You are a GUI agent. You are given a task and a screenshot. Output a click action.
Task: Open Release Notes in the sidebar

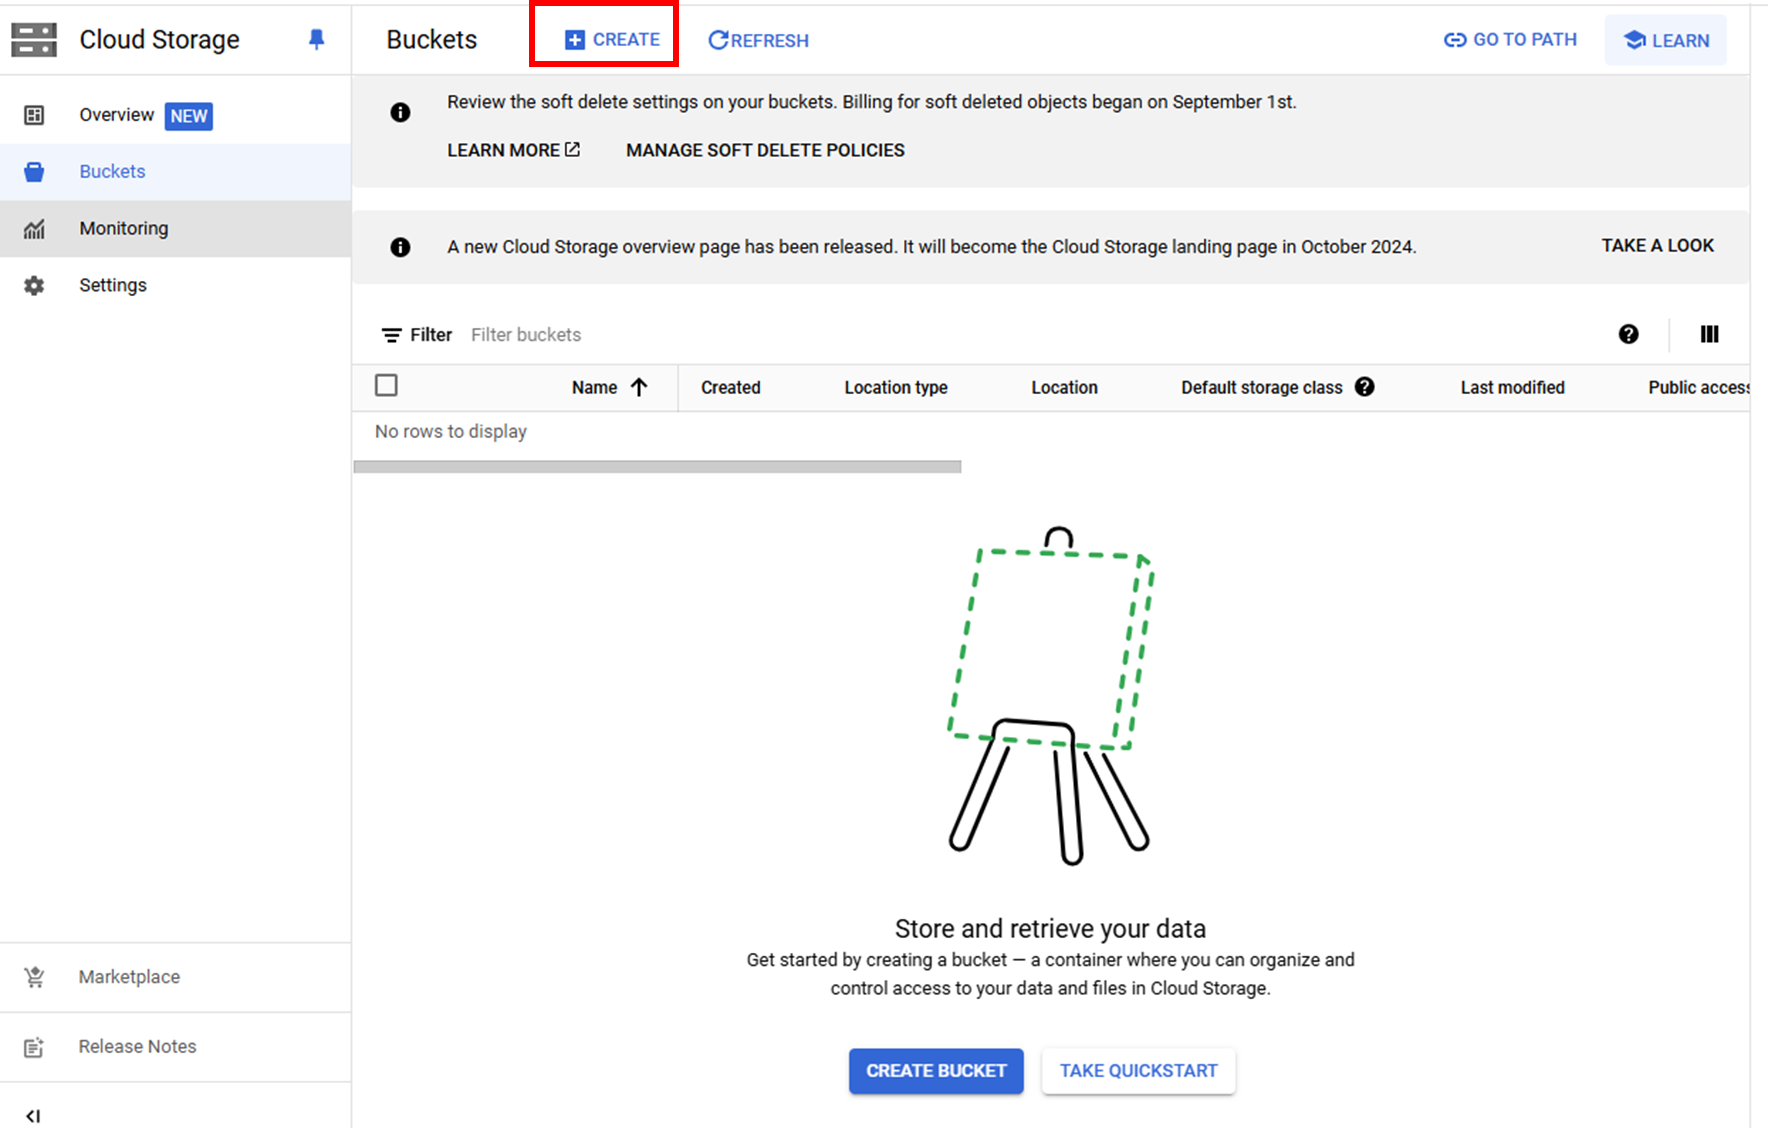point(175,1047)
